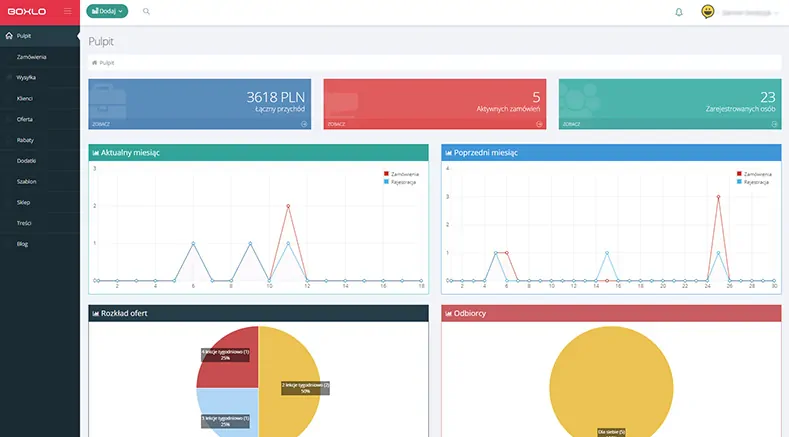Click the search magnifier icon
Image resolution: width=789 pixels, height=437 pixels.
tap(147, 12)
